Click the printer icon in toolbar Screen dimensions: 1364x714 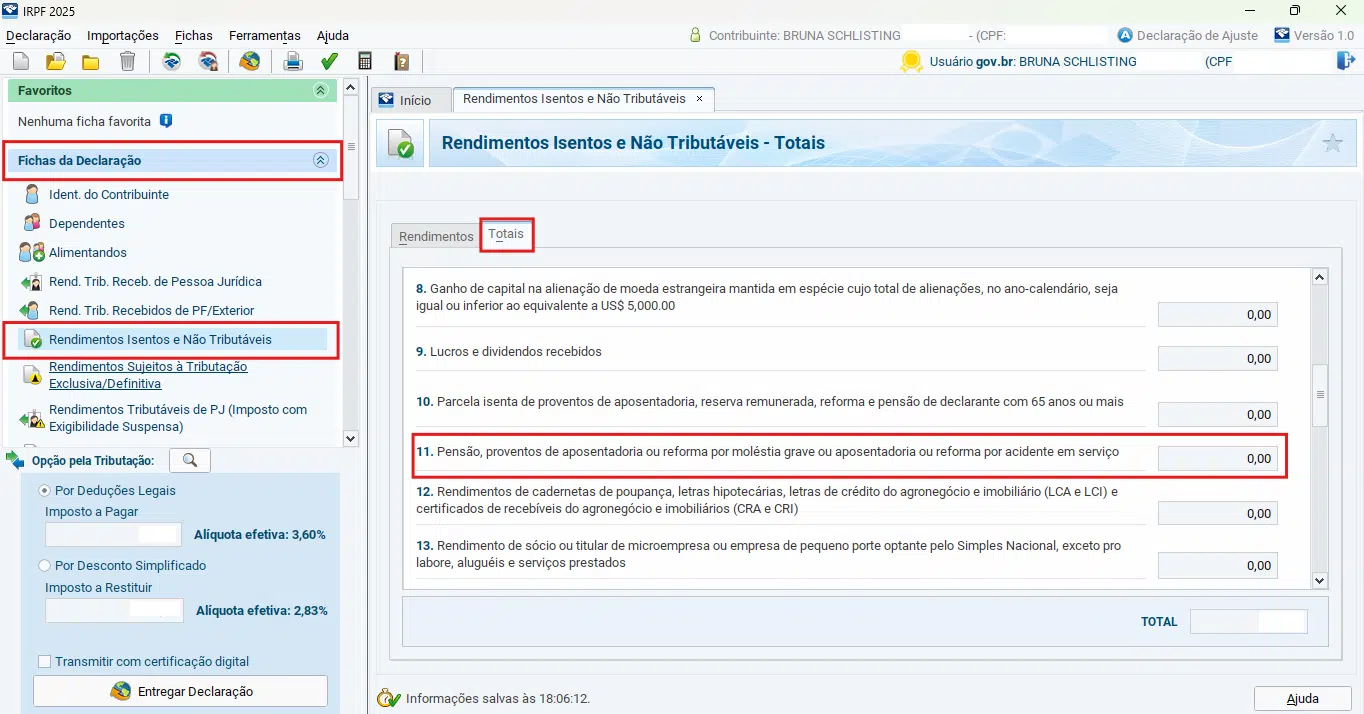tap(293, 62)
